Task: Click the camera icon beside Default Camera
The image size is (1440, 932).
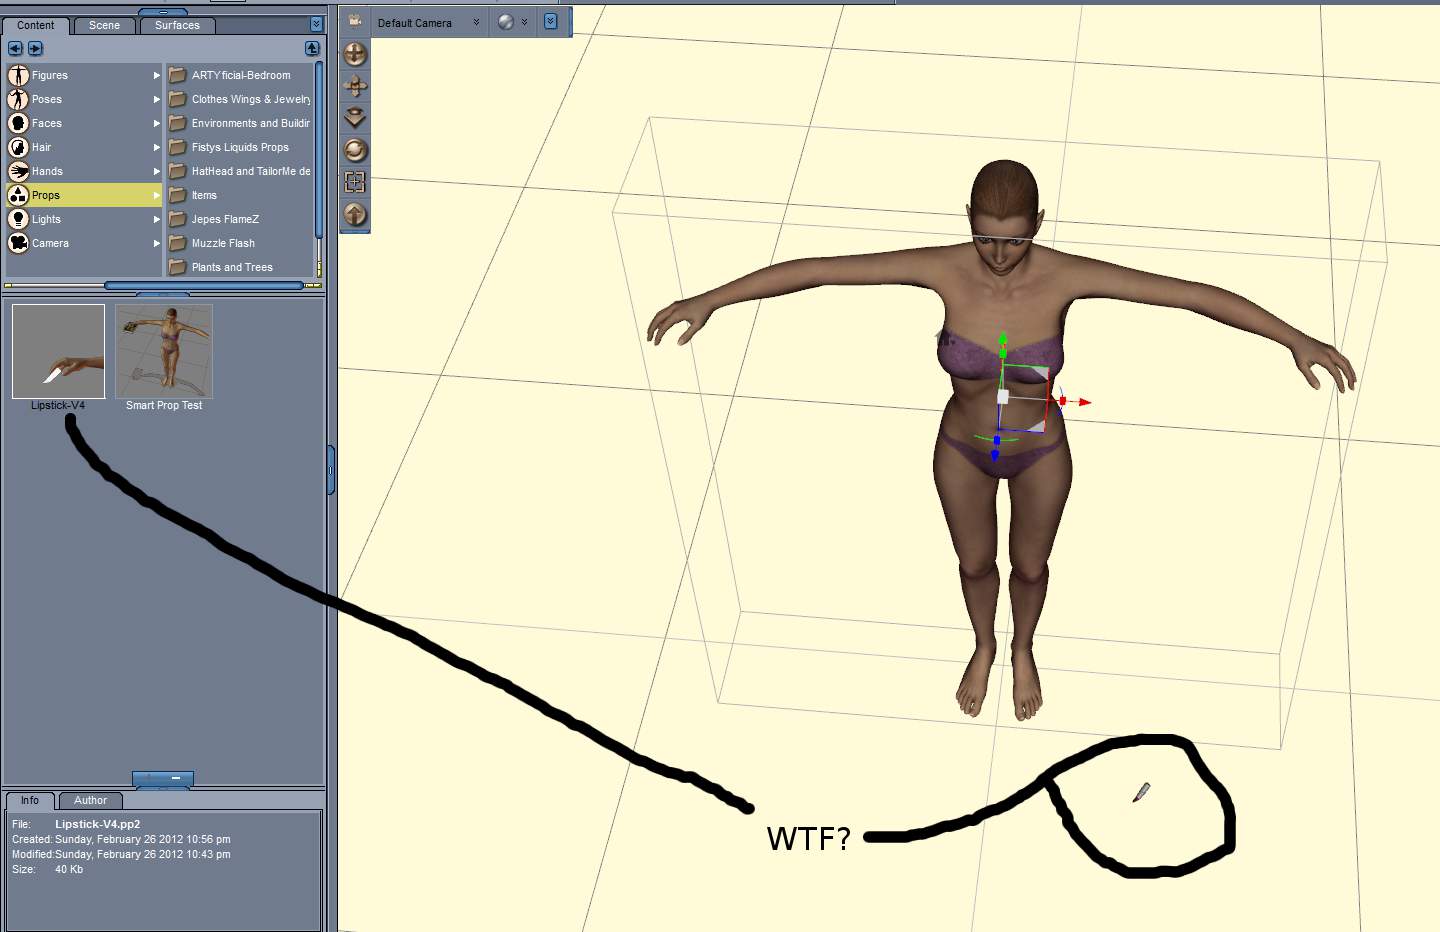Action: 355,21
